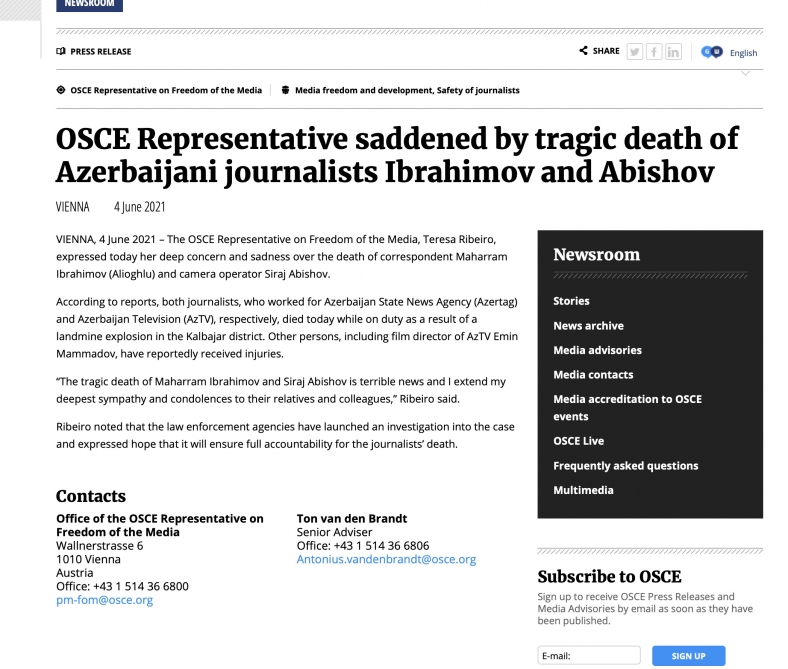
Task: Click the OSCE Representative diamond icon
Action: pyautogui.click(x=61, y=90)
